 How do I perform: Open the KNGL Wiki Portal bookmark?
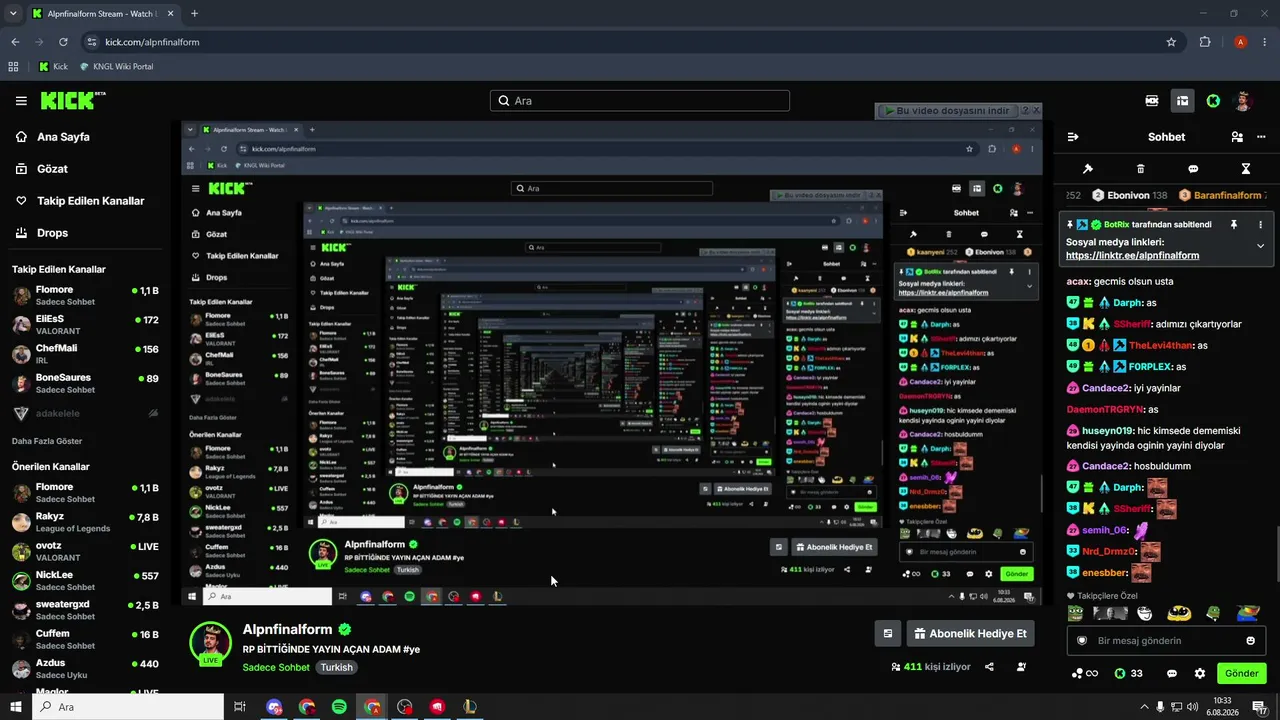pyautogui.click(x=115, y=67)
